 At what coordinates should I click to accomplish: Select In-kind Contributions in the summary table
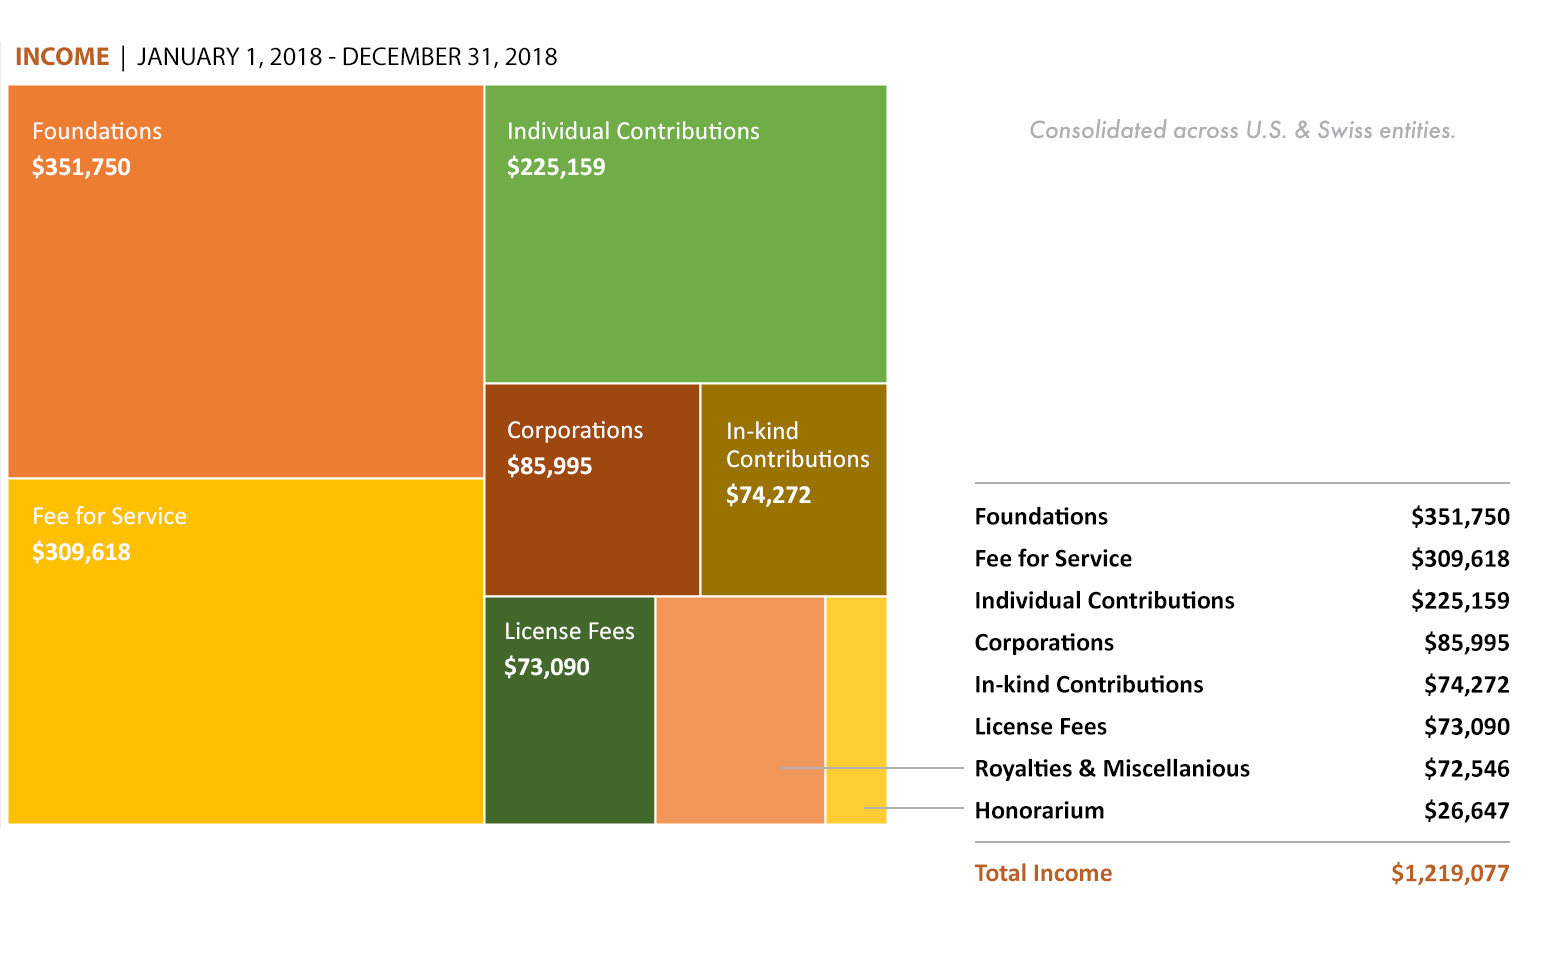click(x=1088, y=685)
